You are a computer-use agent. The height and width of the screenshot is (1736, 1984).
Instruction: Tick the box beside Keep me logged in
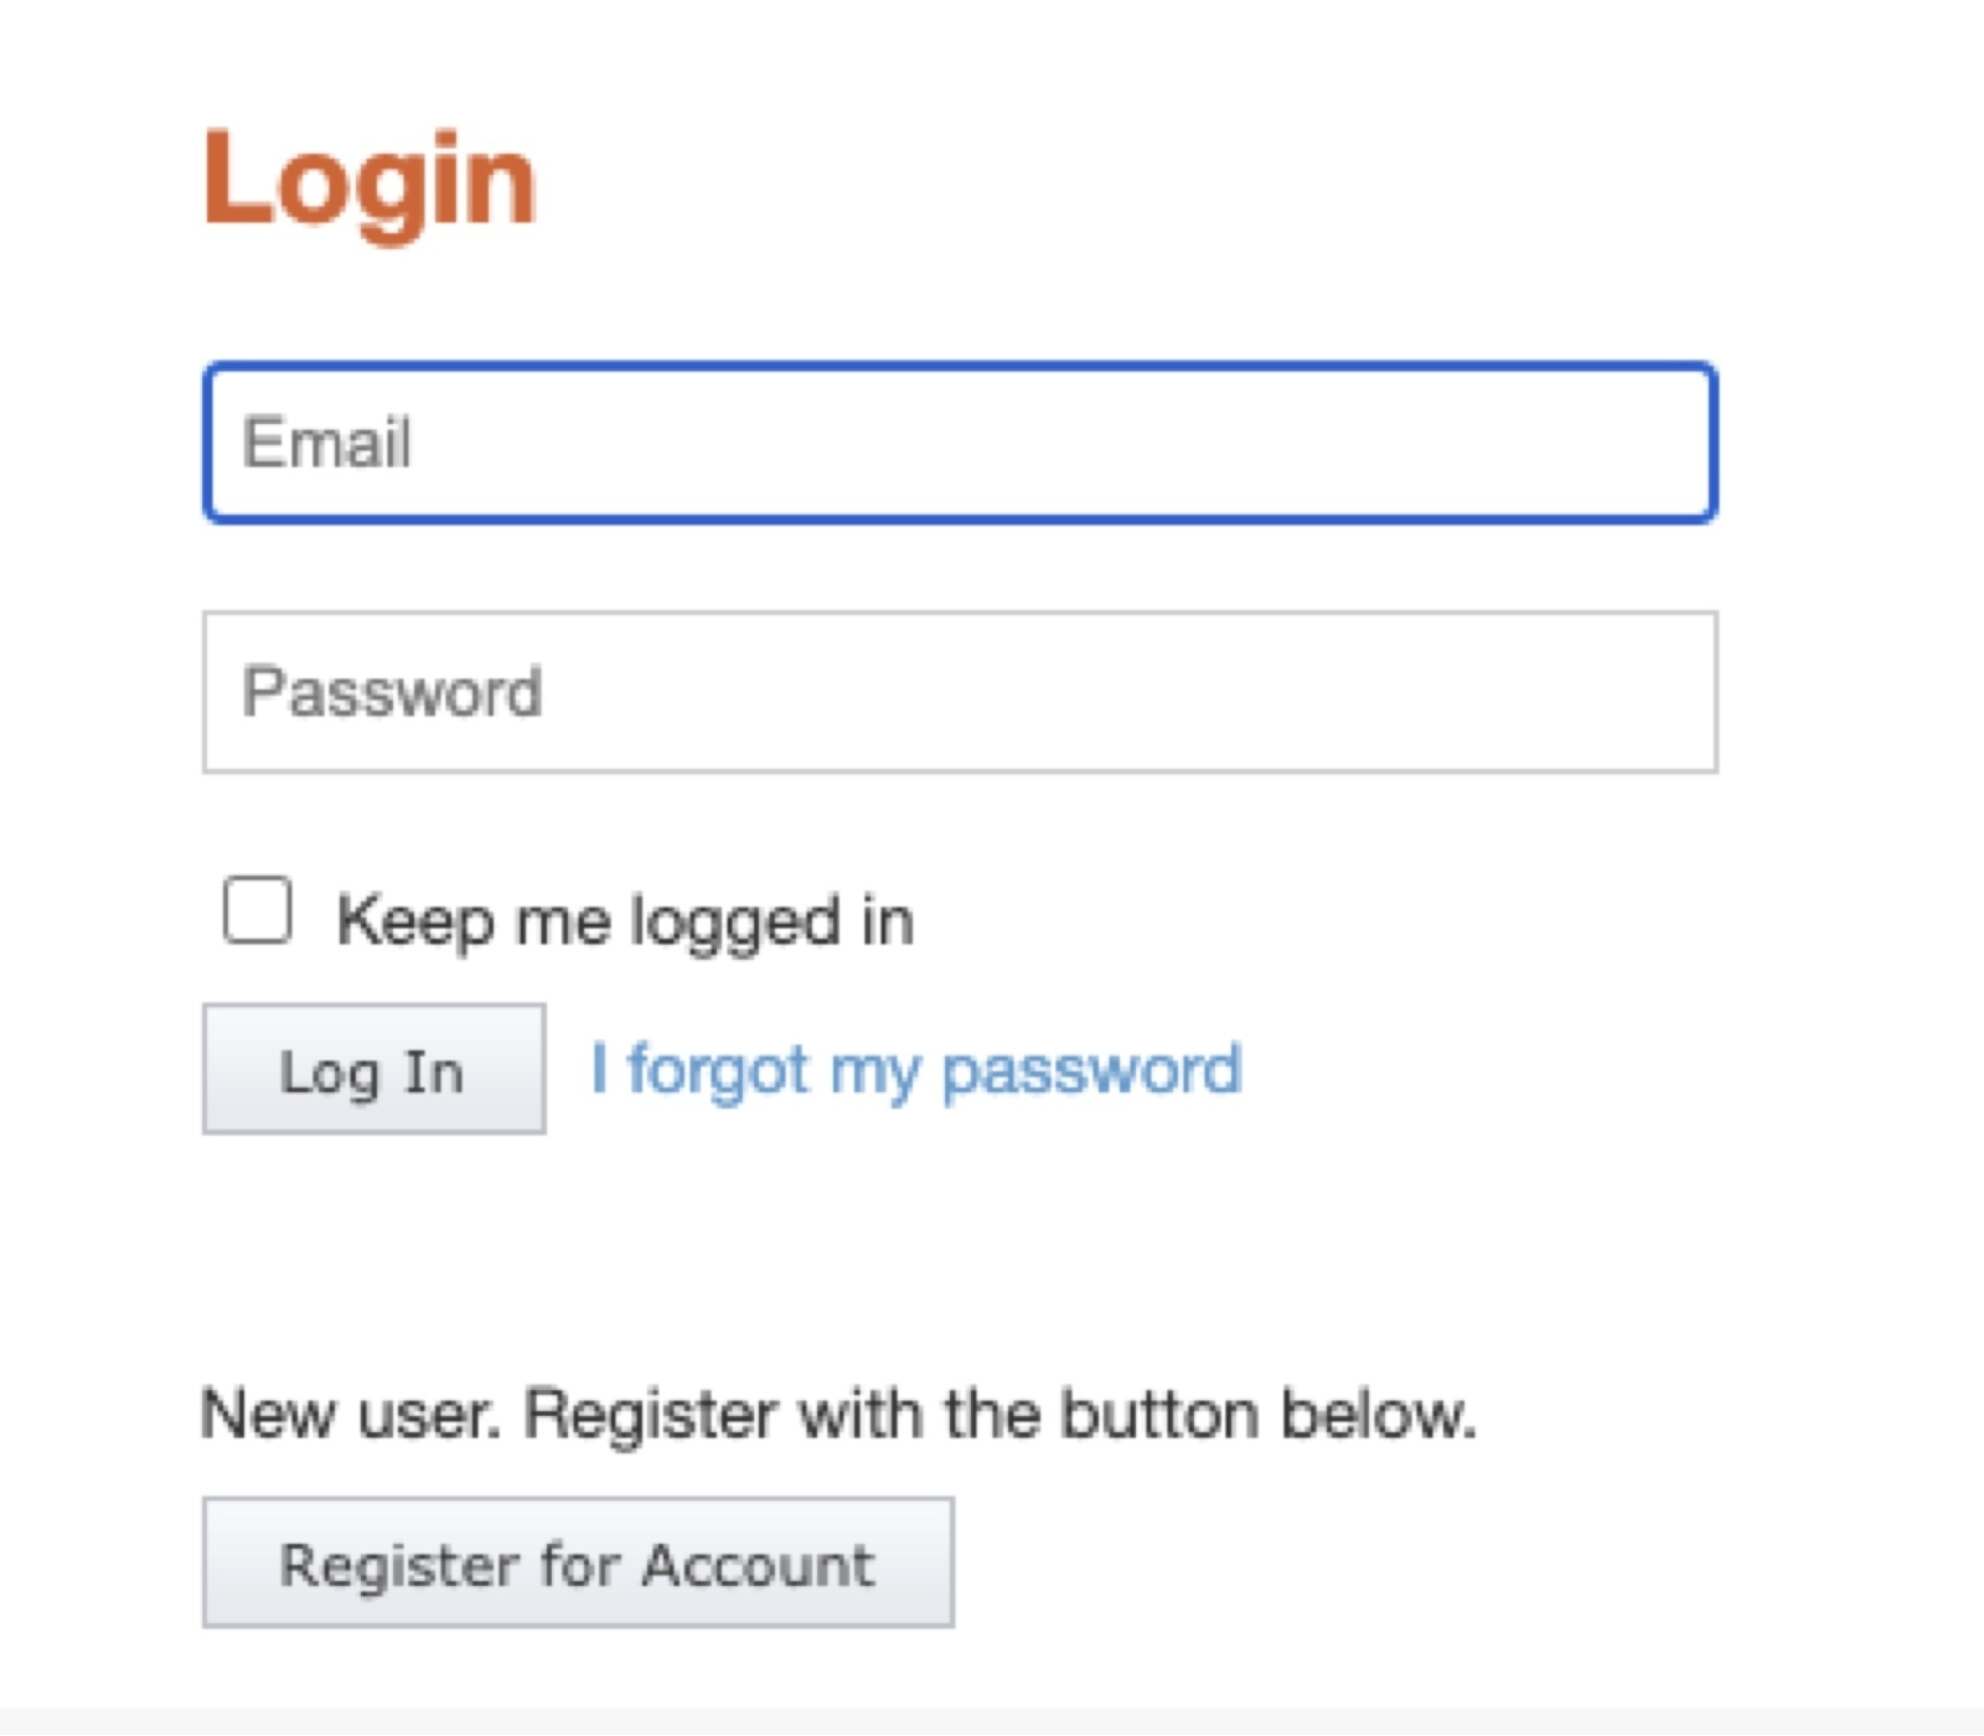tap(257, 910)
